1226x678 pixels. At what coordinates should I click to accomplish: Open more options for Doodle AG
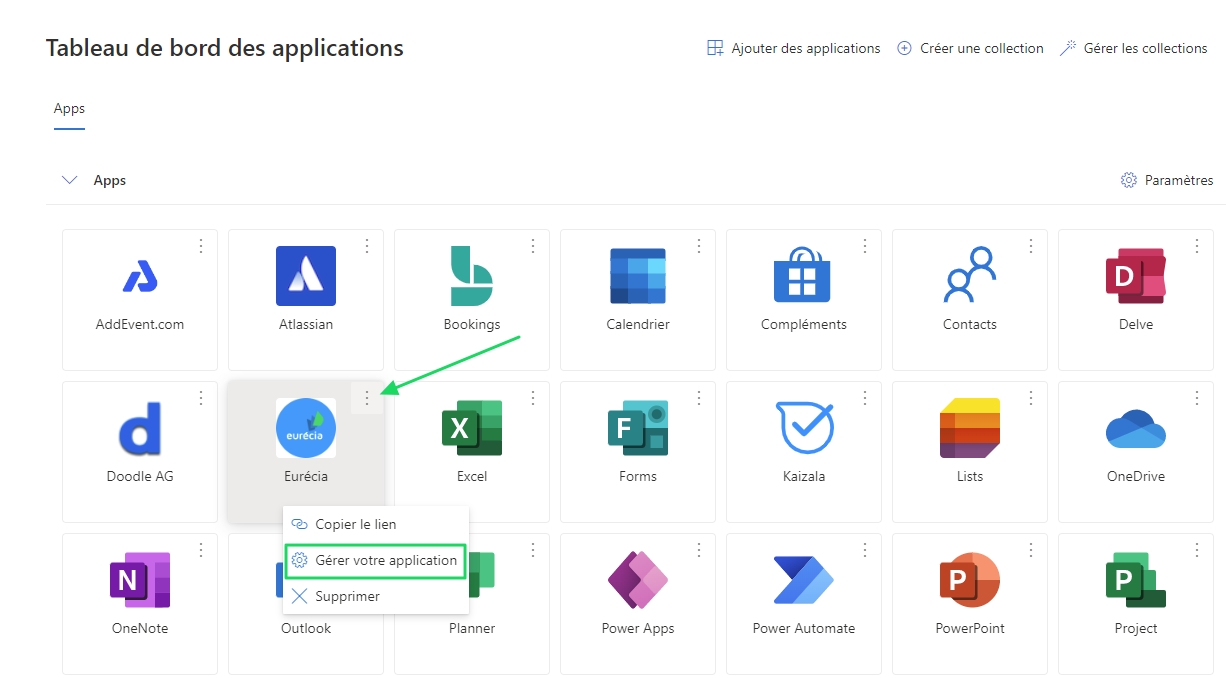[201, 398]
